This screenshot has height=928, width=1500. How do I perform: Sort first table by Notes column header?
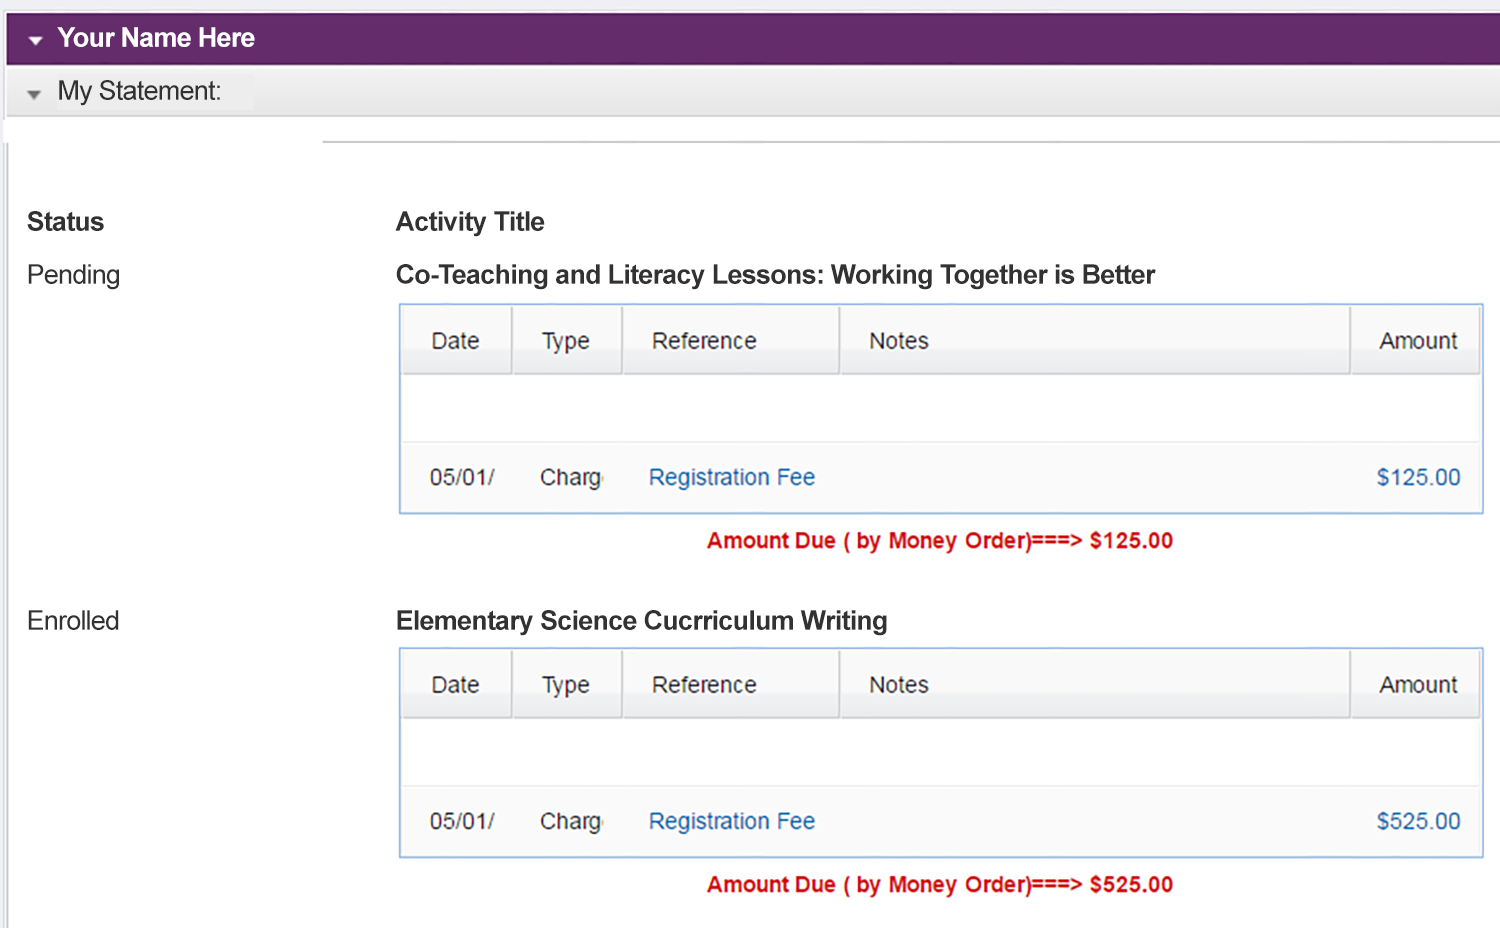(x=1095, y=341)
